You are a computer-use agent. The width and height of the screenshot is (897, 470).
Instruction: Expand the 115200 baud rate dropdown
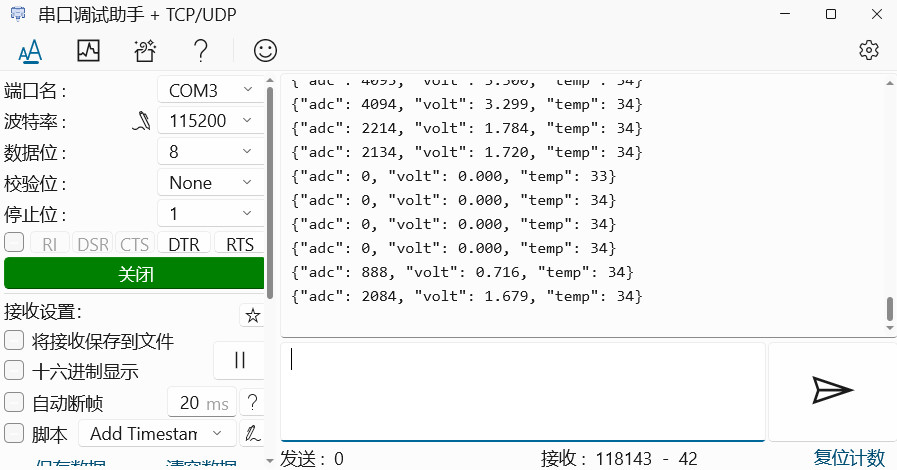[x=211, y=121]
